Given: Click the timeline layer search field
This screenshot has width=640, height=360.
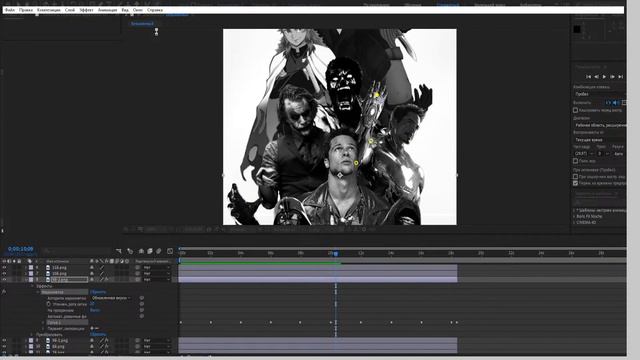Looking at the screenshot, I should tap(78, 251).
